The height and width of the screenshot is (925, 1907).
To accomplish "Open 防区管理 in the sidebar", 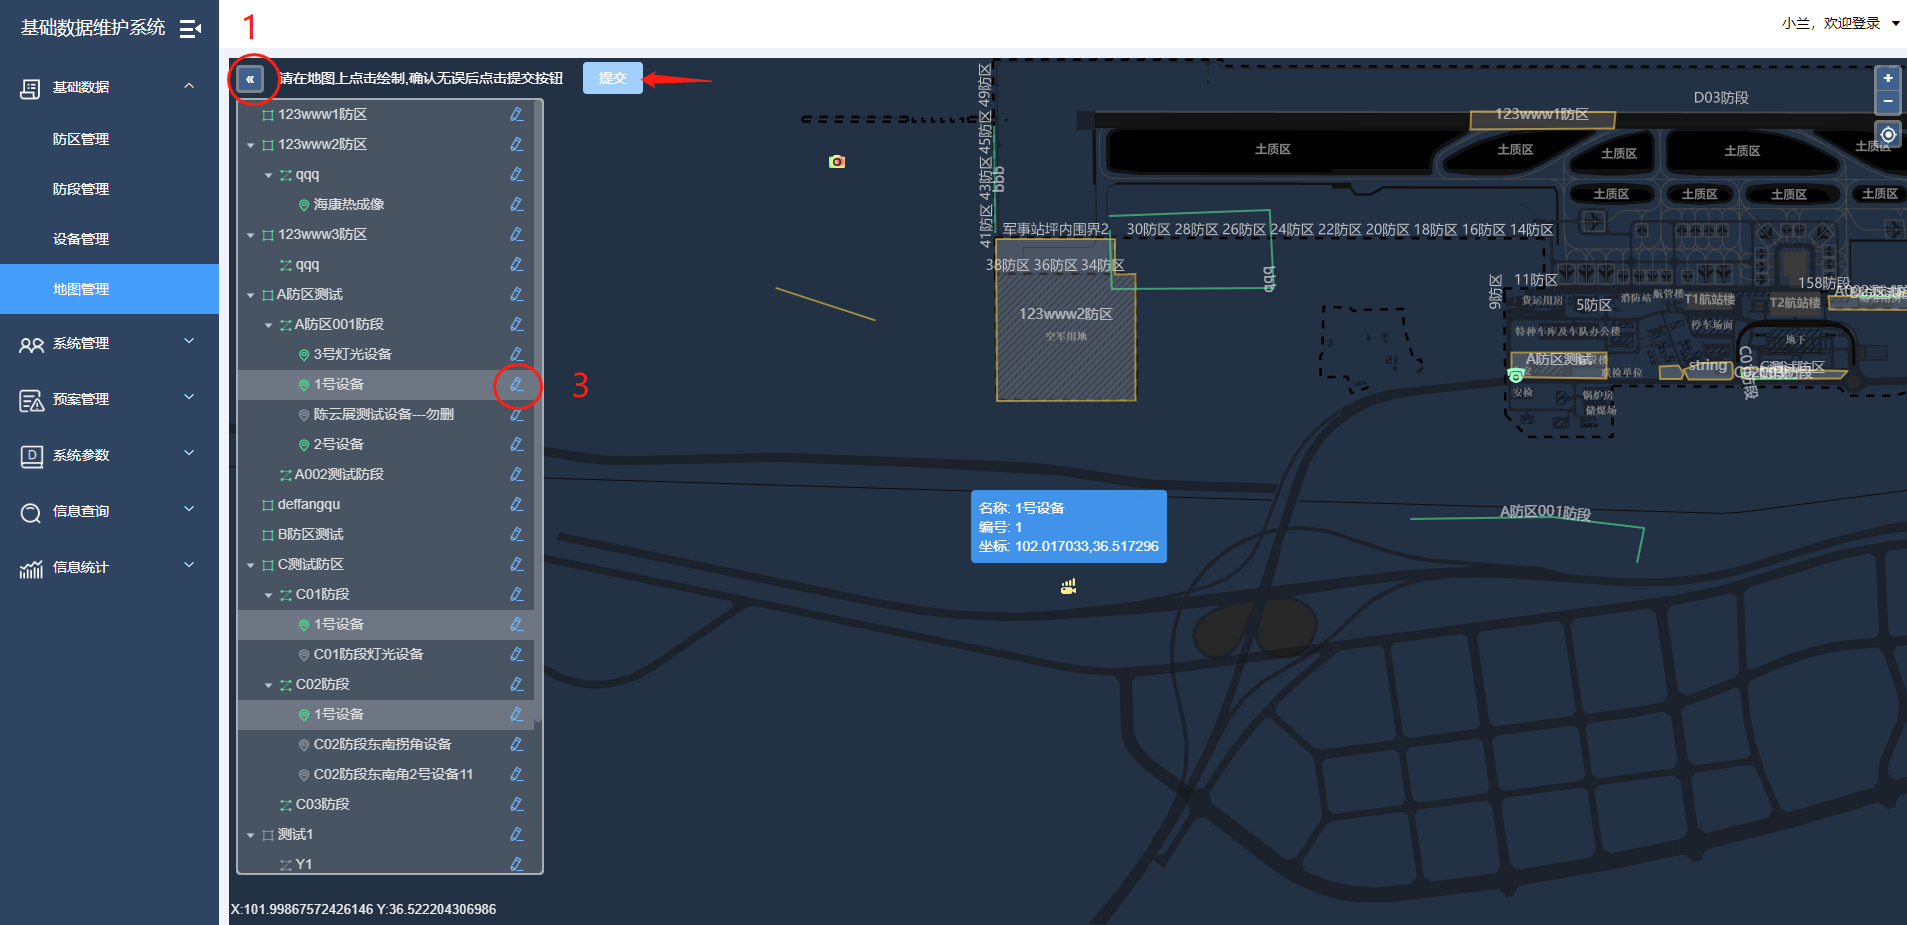I will click(81, 139).
